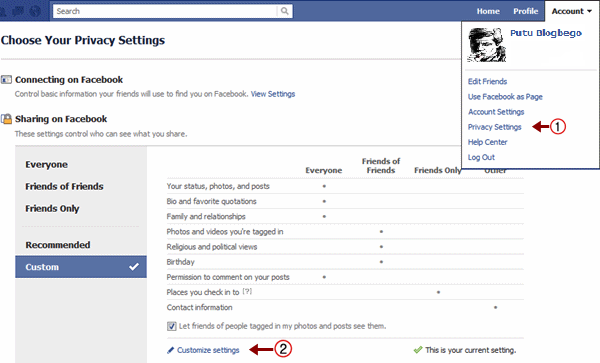Image resolution: width=600 pixels, height=363 pixels.
Task: Click inside the Search input field
Action: [x=165, y=11]
